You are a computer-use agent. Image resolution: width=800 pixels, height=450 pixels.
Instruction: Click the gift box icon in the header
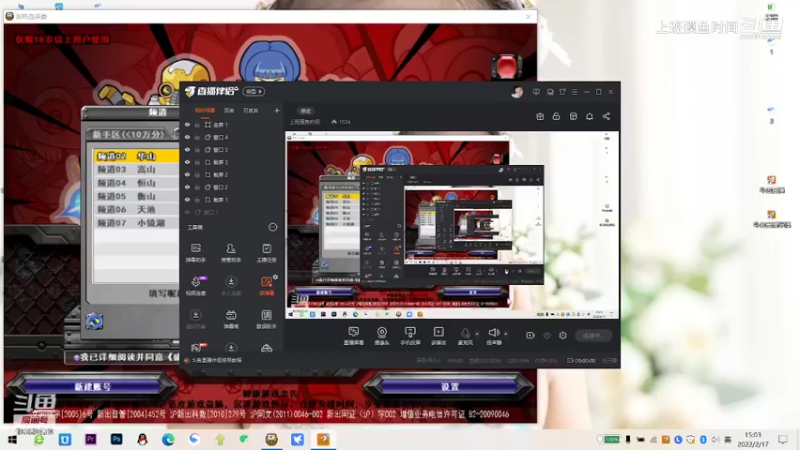click(540, 116)
